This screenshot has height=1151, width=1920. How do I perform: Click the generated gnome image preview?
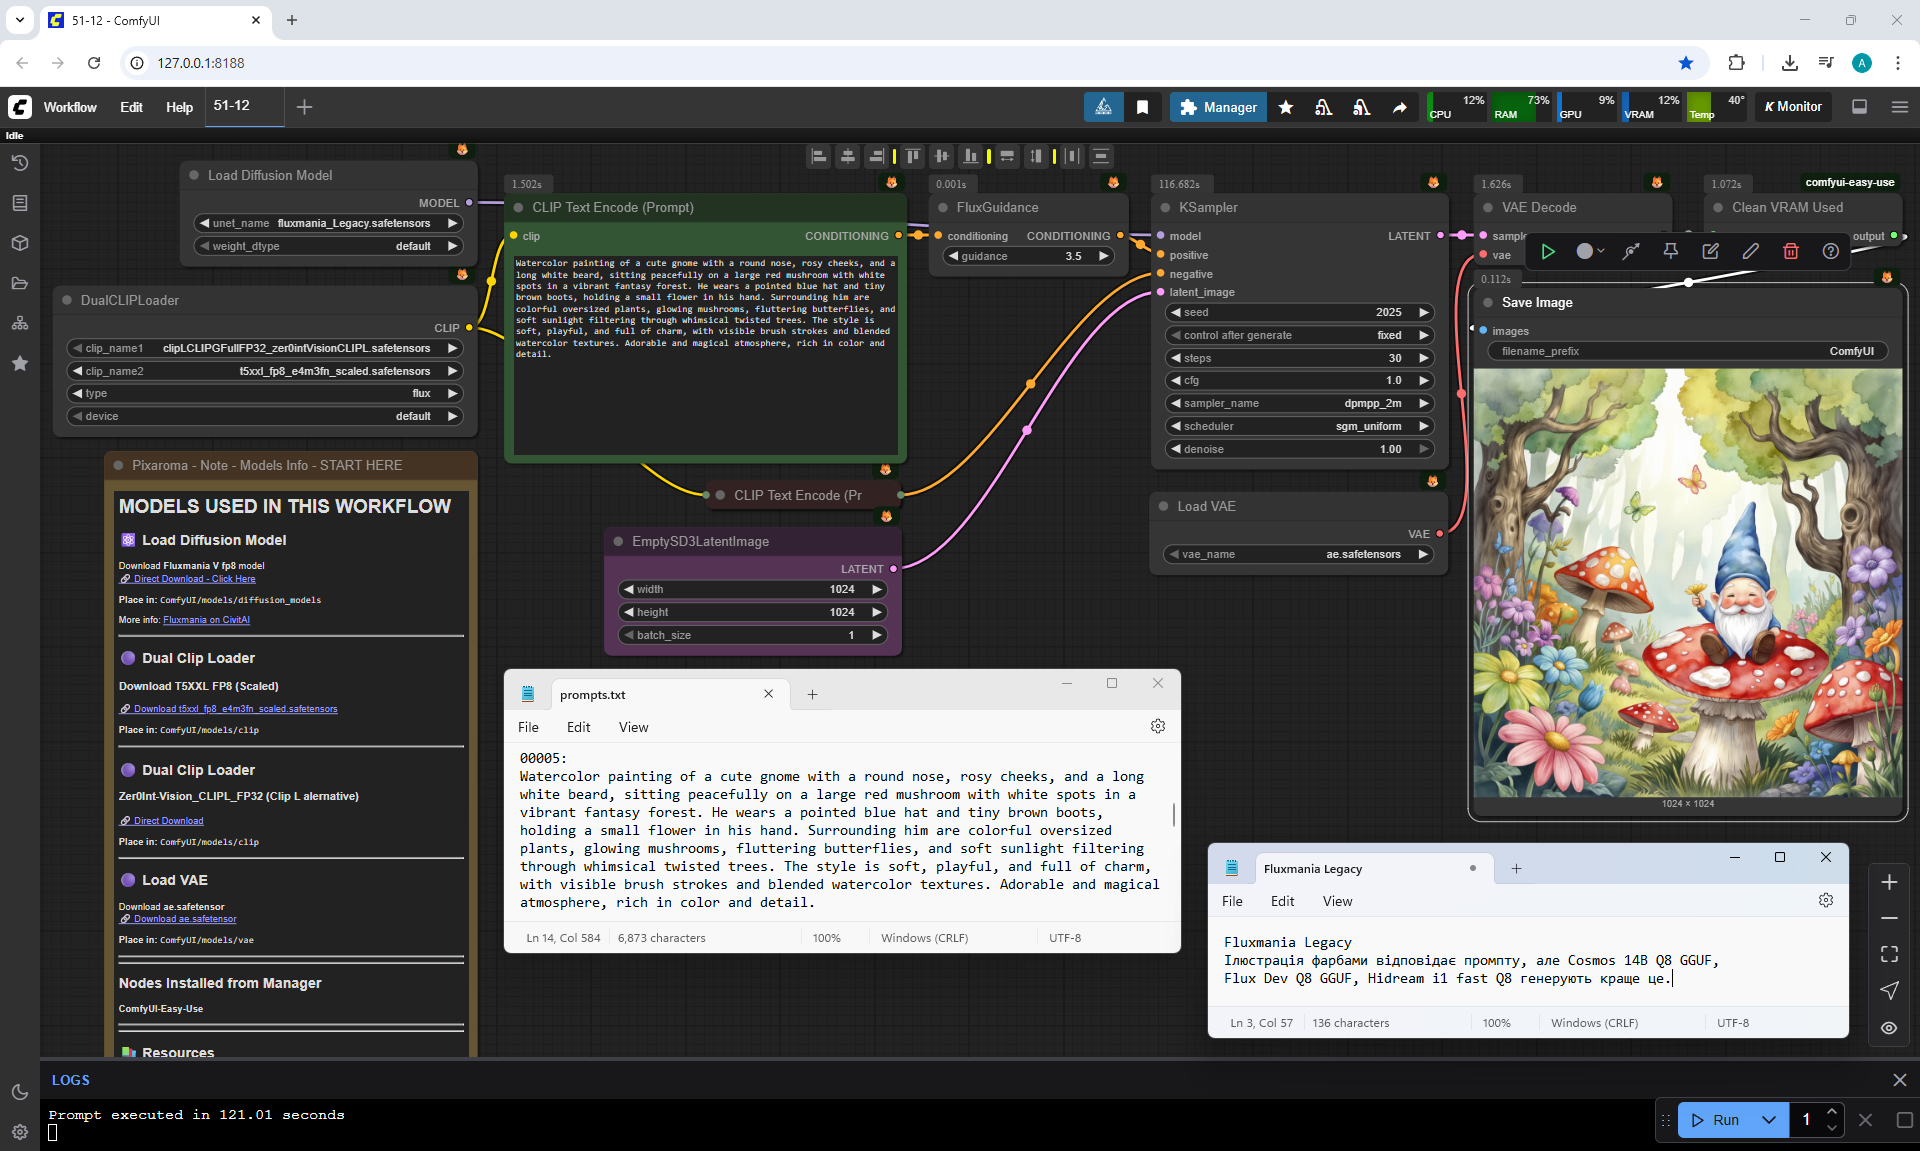click(x=1687, y=582)
